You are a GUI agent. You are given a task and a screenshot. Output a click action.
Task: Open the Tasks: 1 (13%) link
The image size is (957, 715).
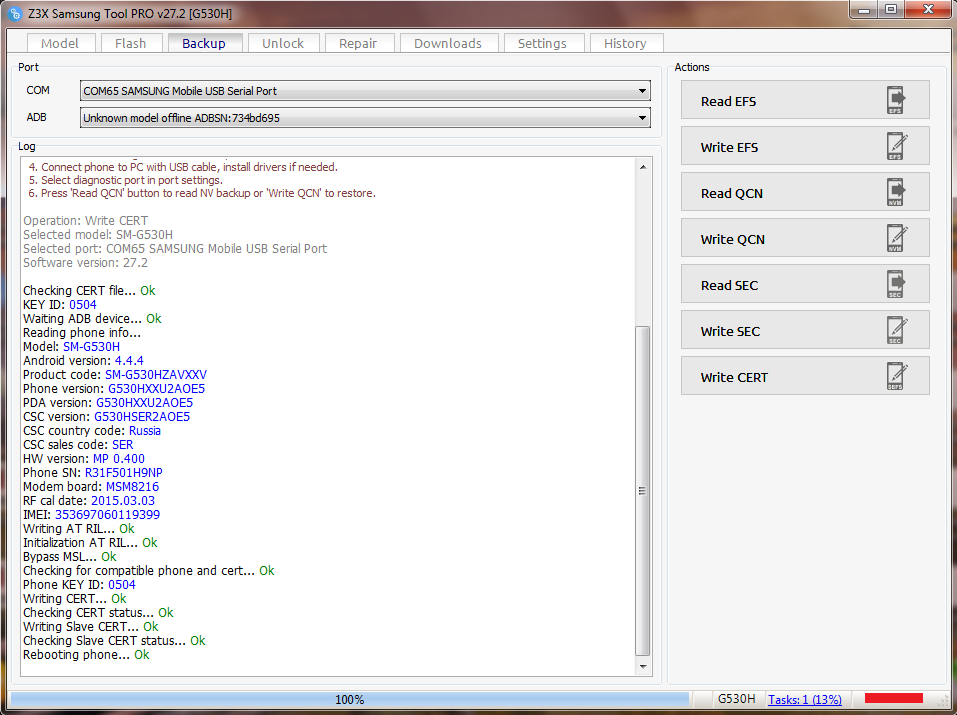click(804, 699)
